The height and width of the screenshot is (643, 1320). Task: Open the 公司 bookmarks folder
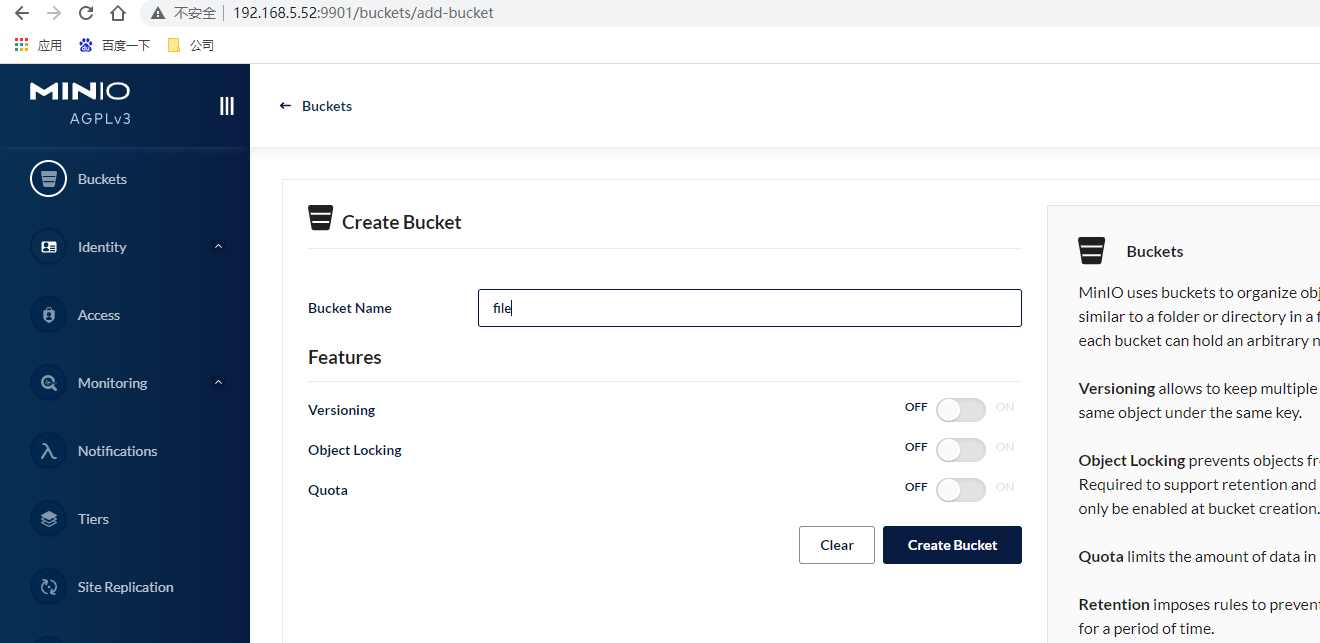click(x=190, y=45)
